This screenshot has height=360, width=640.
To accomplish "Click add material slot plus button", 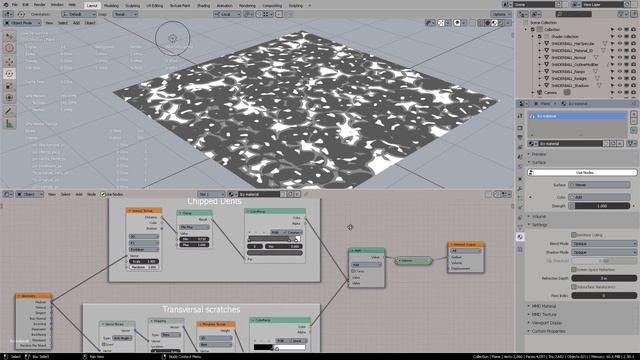I will (633, 114).
